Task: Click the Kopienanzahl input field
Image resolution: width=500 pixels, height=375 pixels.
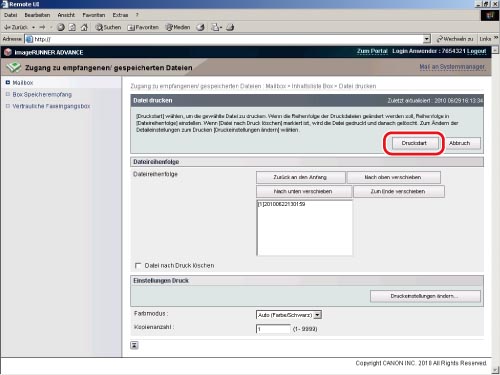Action: [x=273, y=329]
